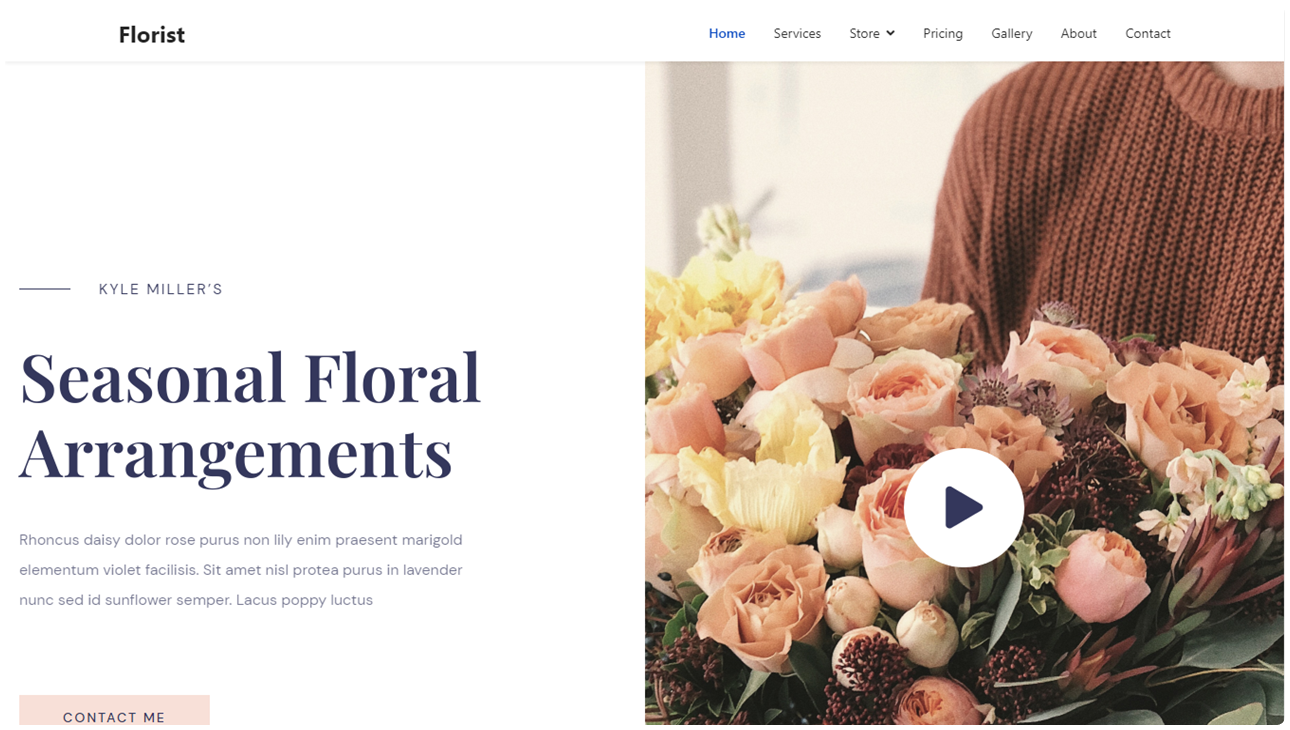Click the Kyle Miller's subtitle text
Viewport: 1290px width, 730px height.
point(161,289)
